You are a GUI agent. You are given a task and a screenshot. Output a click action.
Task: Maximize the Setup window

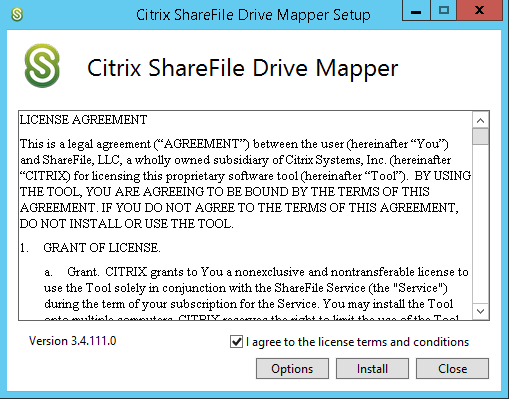(x=444, y=11)
